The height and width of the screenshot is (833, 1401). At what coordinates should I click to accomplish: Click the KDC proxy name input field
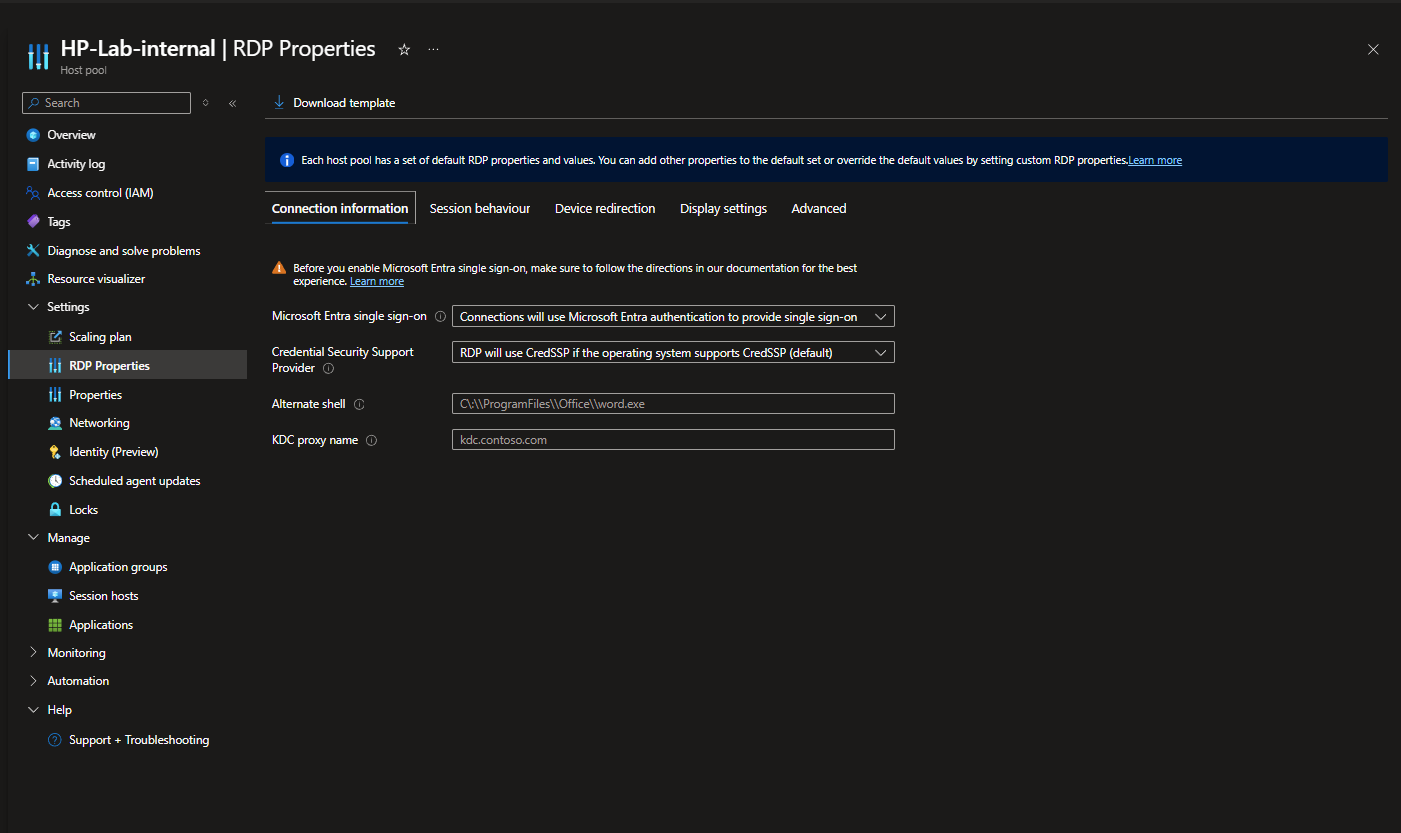673,440
